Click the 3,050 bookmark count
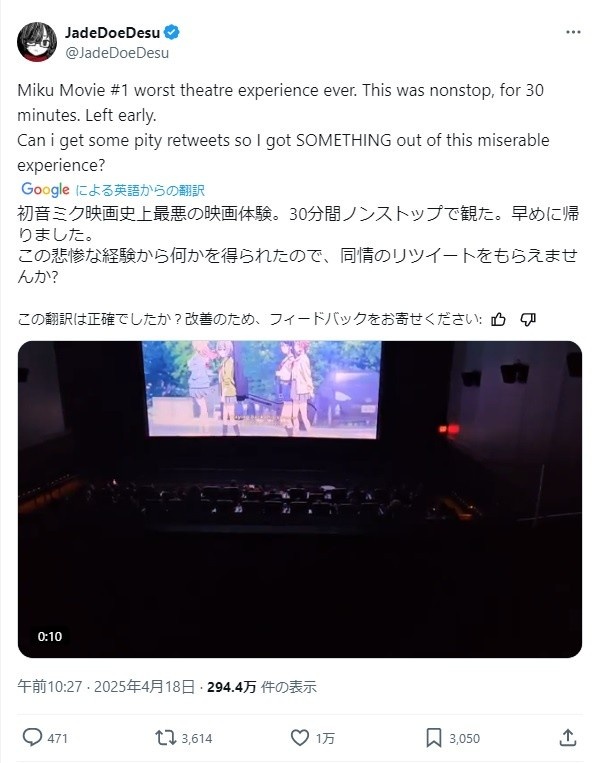 [464, 739]
